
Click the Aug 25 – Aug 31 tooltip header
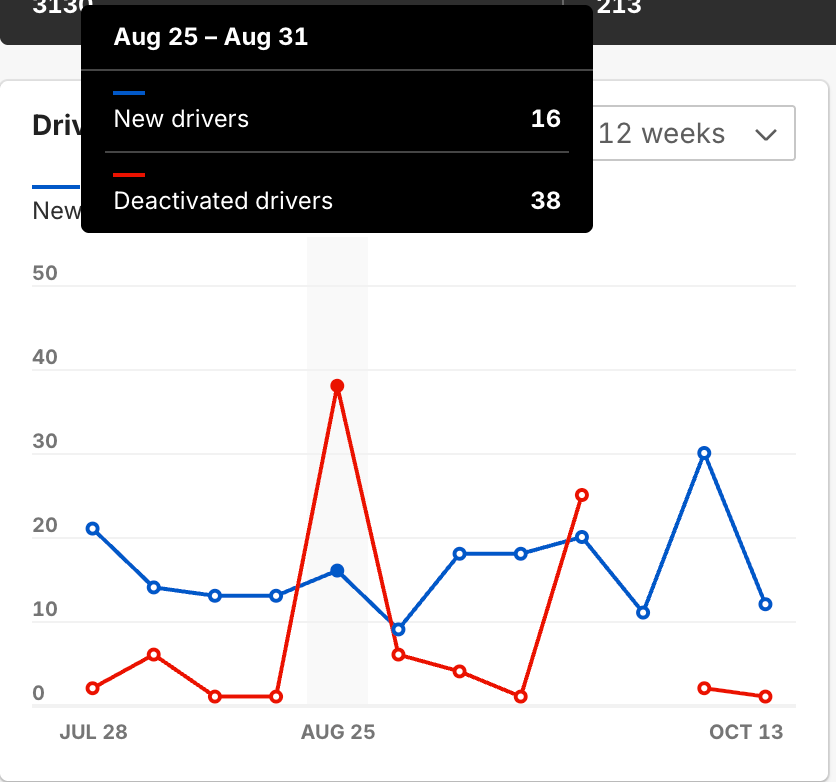(211, 38)
